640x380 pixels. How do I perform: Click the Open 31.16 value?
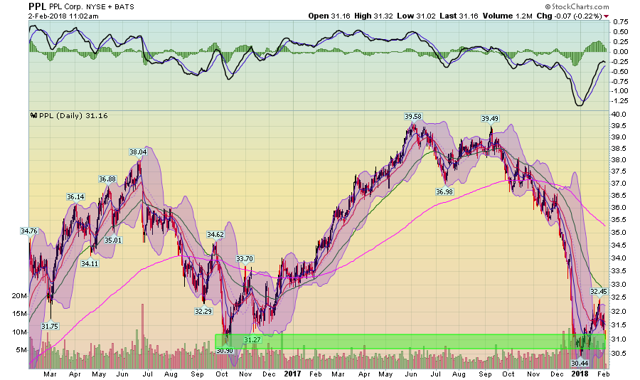[x=330, y=16]
